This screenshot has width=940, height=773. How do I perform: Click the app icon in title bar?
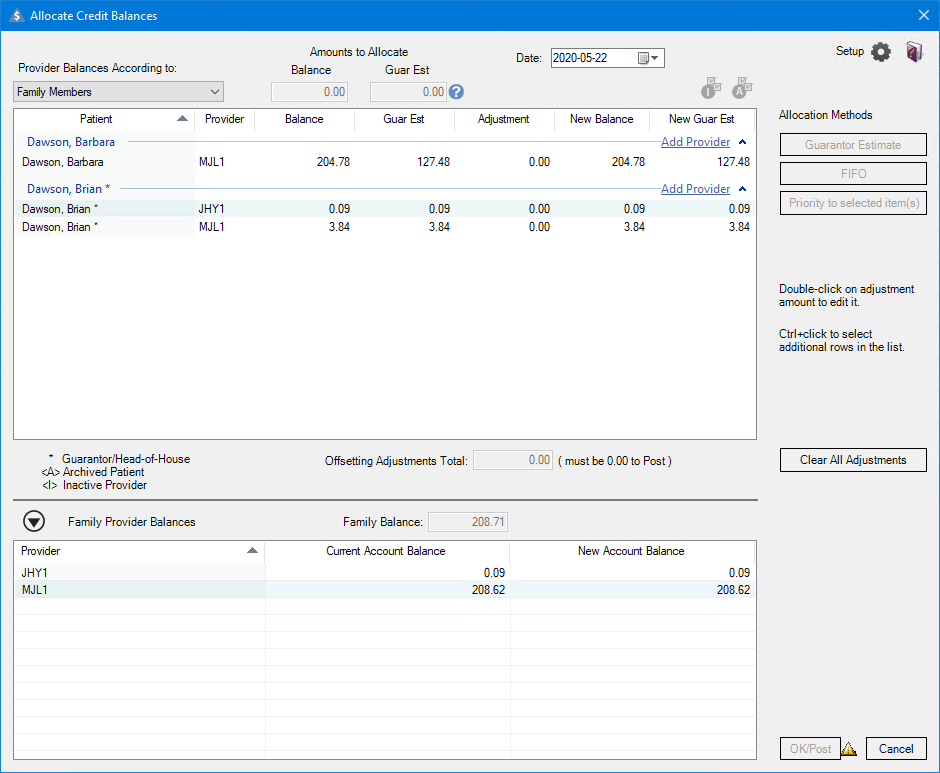16,15
